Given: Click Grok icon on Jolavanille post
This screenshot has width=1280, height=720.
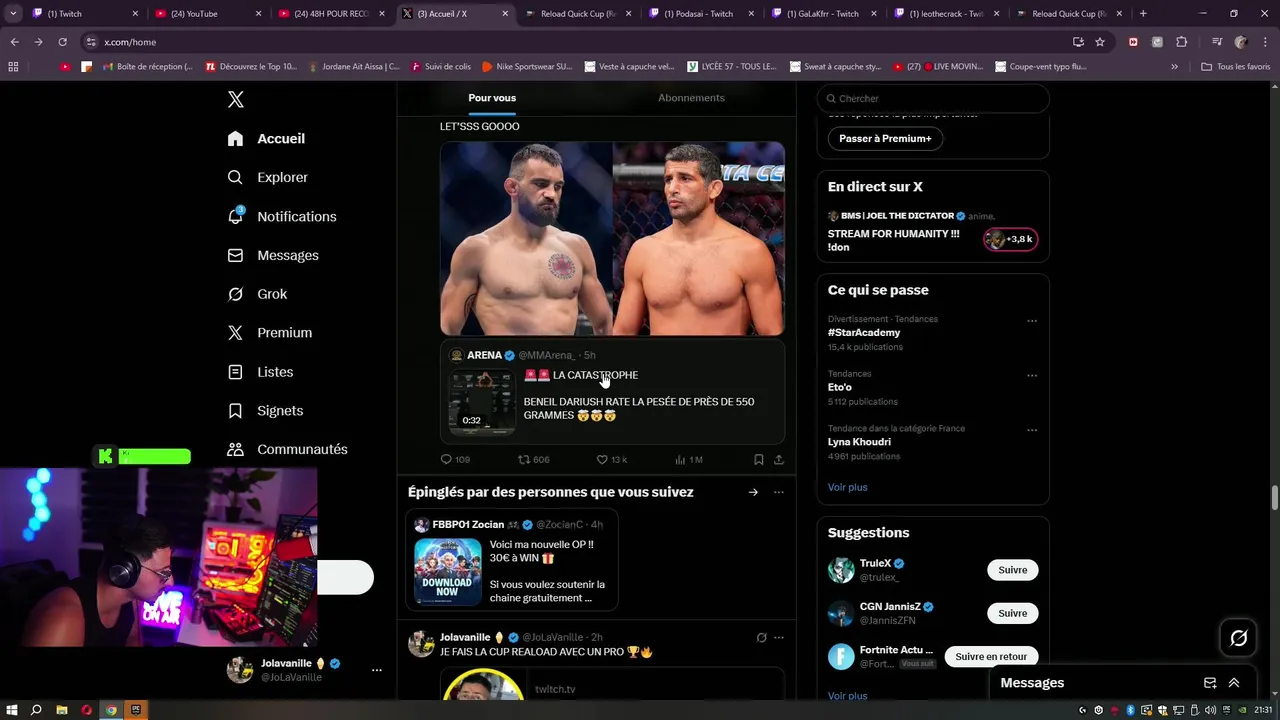Looking at the screenshot, I should click(x=761, y=637).
